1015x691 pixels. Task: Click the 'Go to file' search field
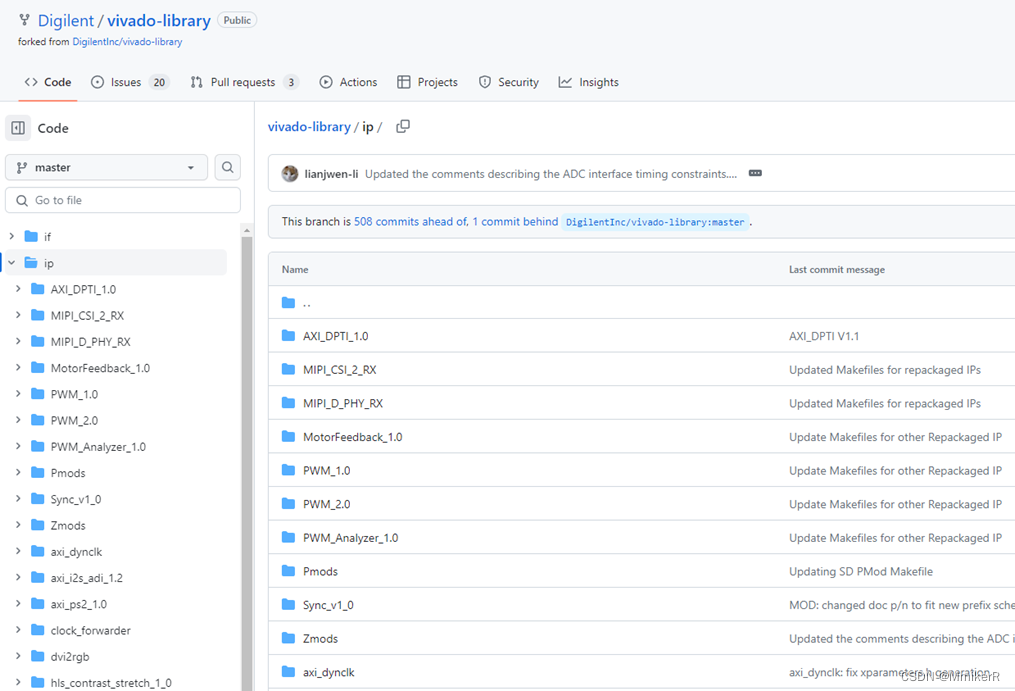[123, 200]
